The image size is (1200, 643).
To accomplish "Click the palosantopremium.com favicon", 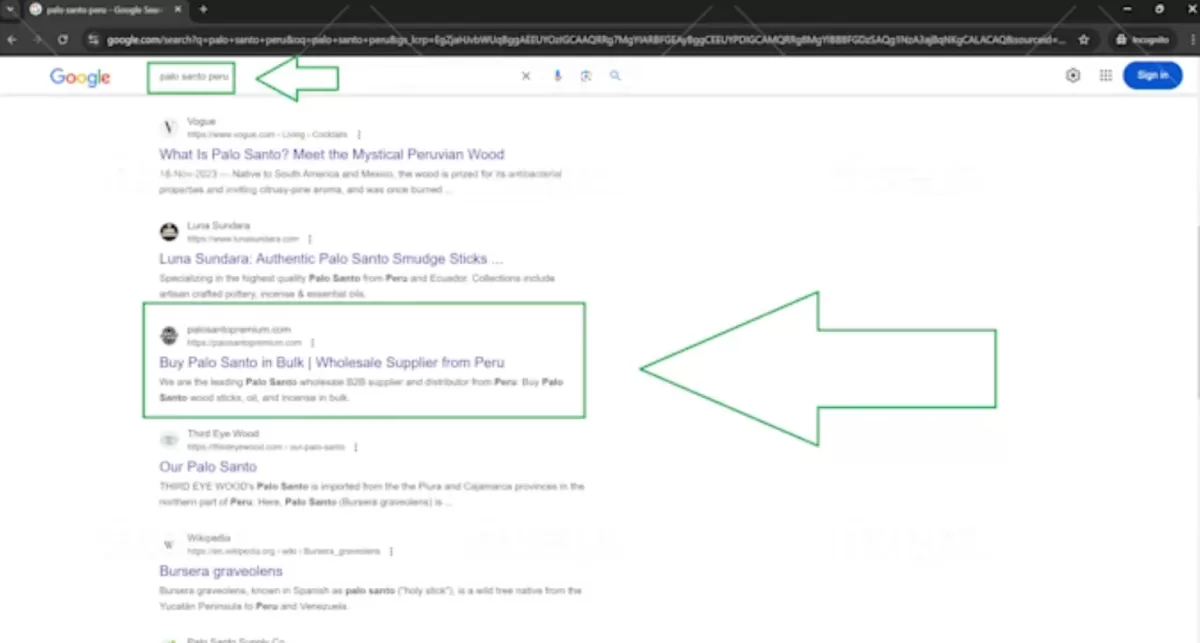I will [x=169, y=335].
